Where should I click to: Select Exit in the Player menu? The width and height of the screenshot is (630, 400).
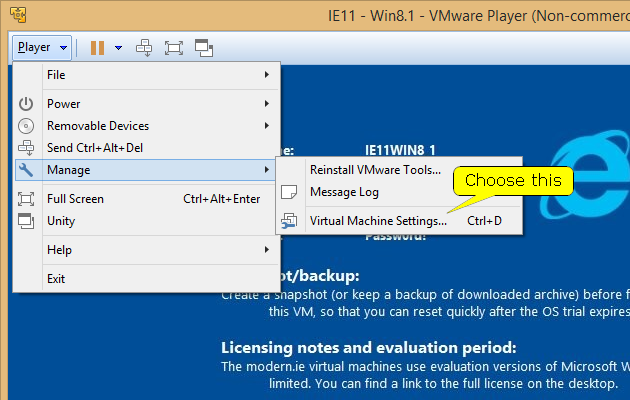pos(147,279)
